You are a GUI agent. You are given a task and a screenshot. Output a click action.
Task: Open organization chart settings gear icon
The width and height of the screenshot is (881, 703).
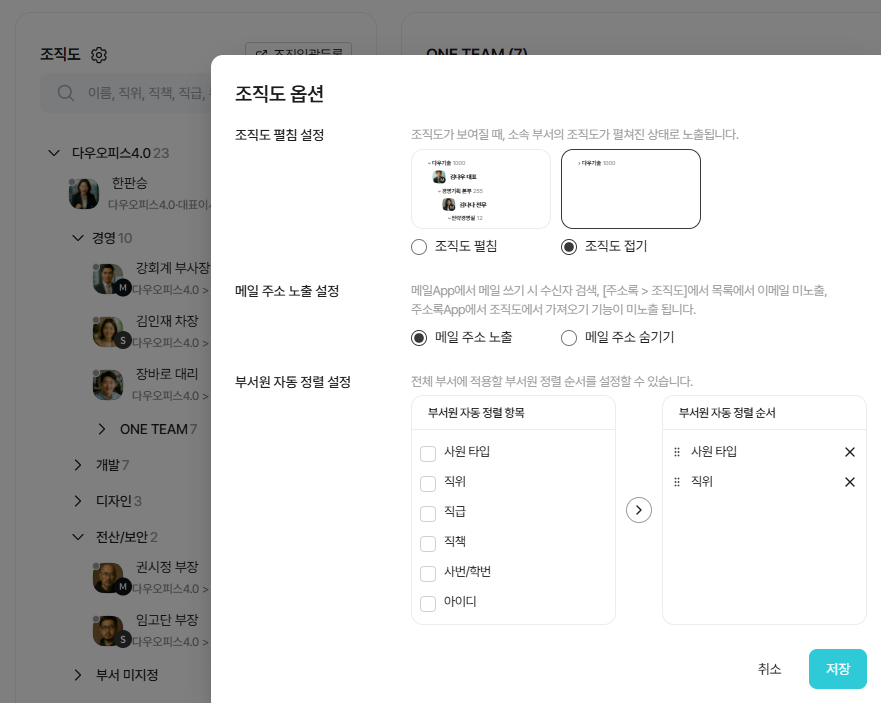pos(98,55)
